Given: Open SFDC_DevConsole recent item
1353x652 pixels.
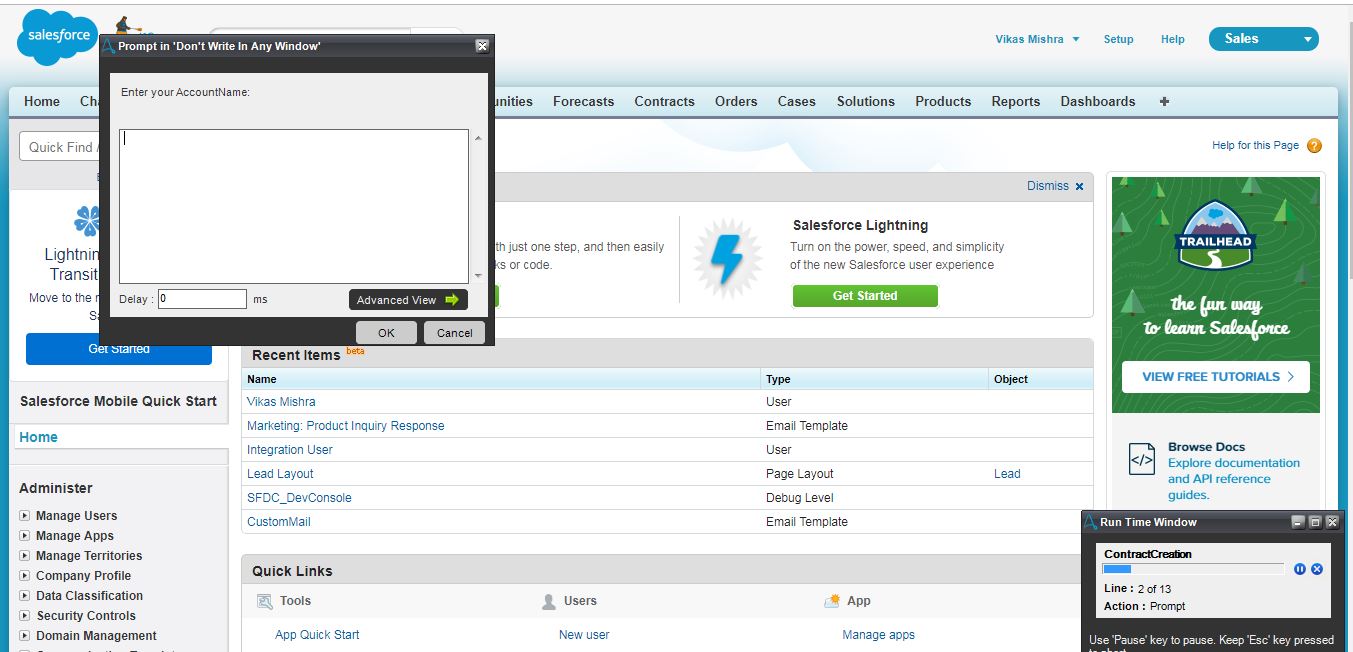Looking at the screenshot, I should [x=299, y=498].
